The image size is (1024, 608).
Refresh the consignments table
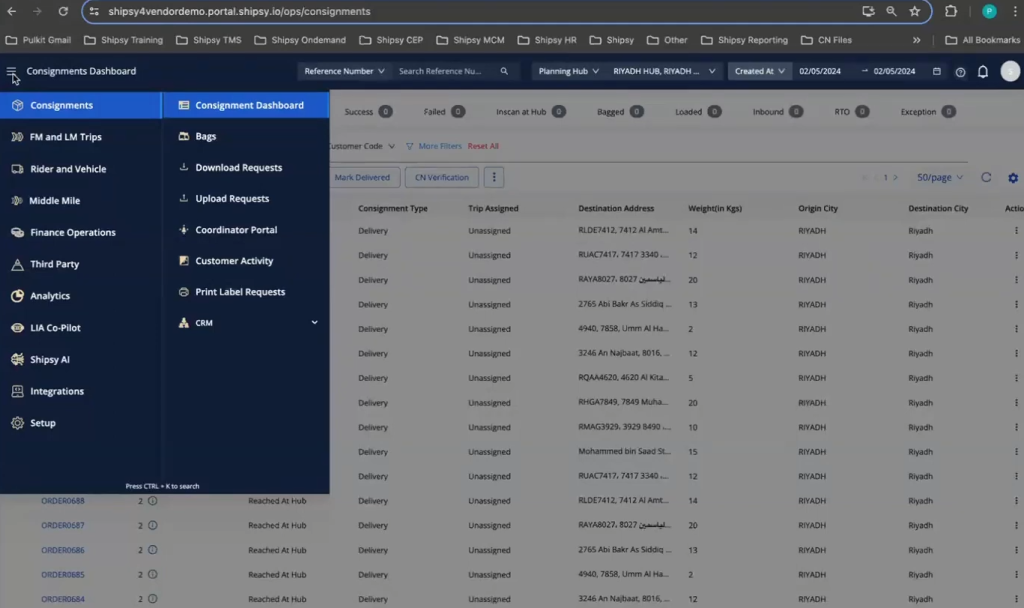click(986, 177)
